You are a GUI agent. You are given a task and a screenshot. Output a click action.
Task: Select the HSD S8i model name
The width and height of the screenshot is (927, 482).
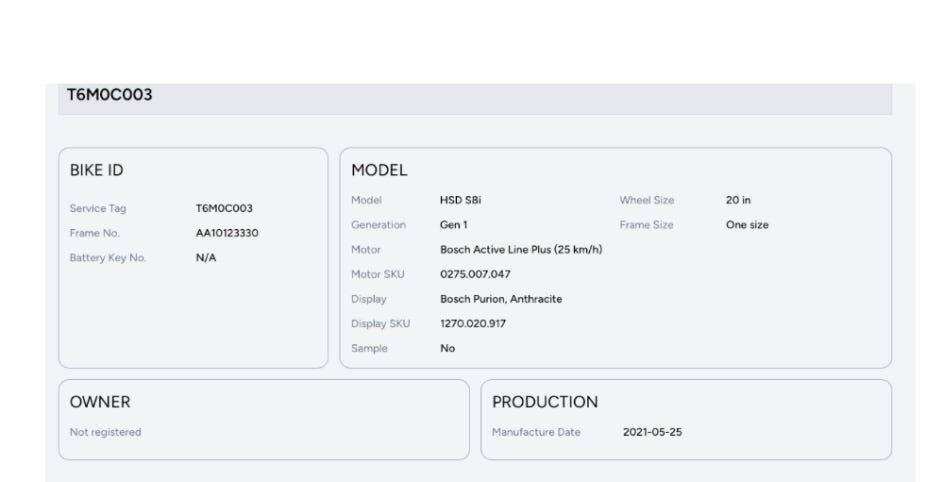[462, 200]
